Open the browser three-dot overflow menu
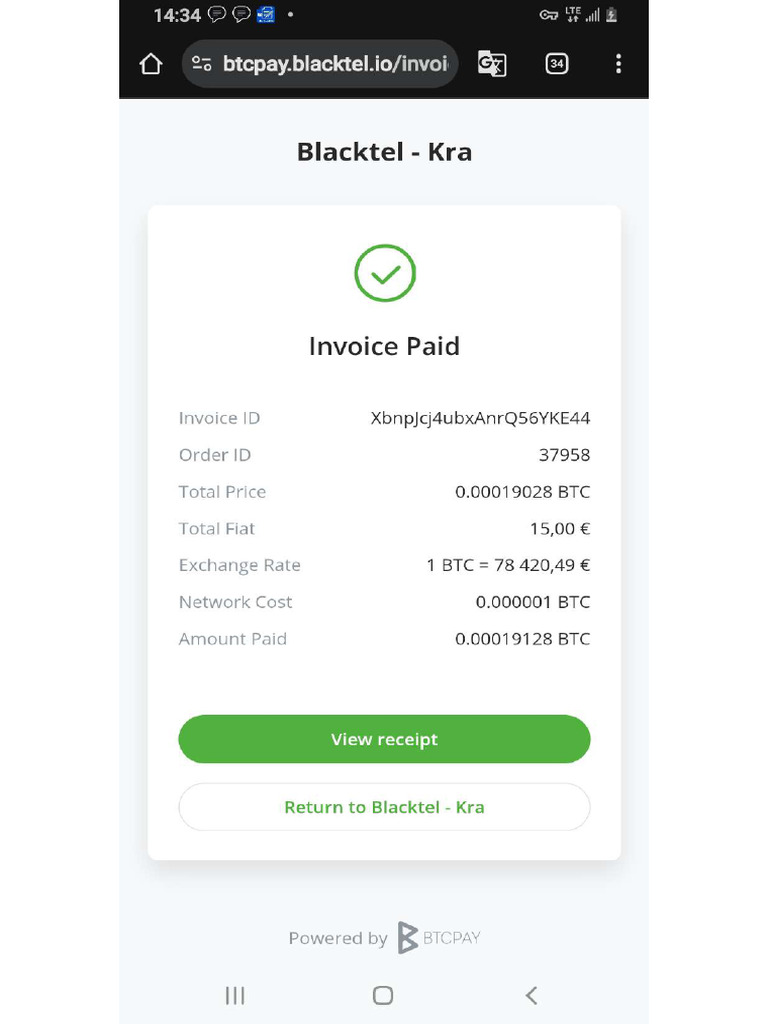Image resolution: width=768 pixels, height=1024 pixels. coord(618,65)
